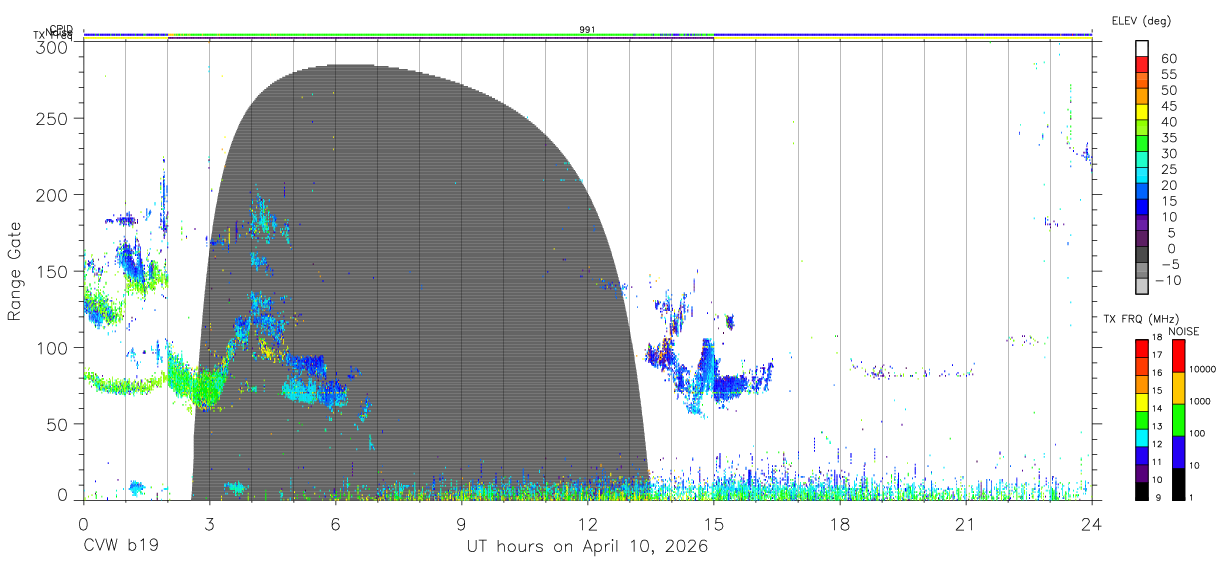Click the '10000' label on NOISE colorbar

(x=1204, y=370)
